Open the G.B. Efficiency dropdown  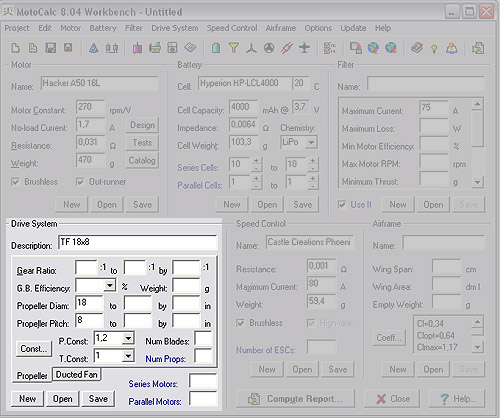click(x=109, y=285)
